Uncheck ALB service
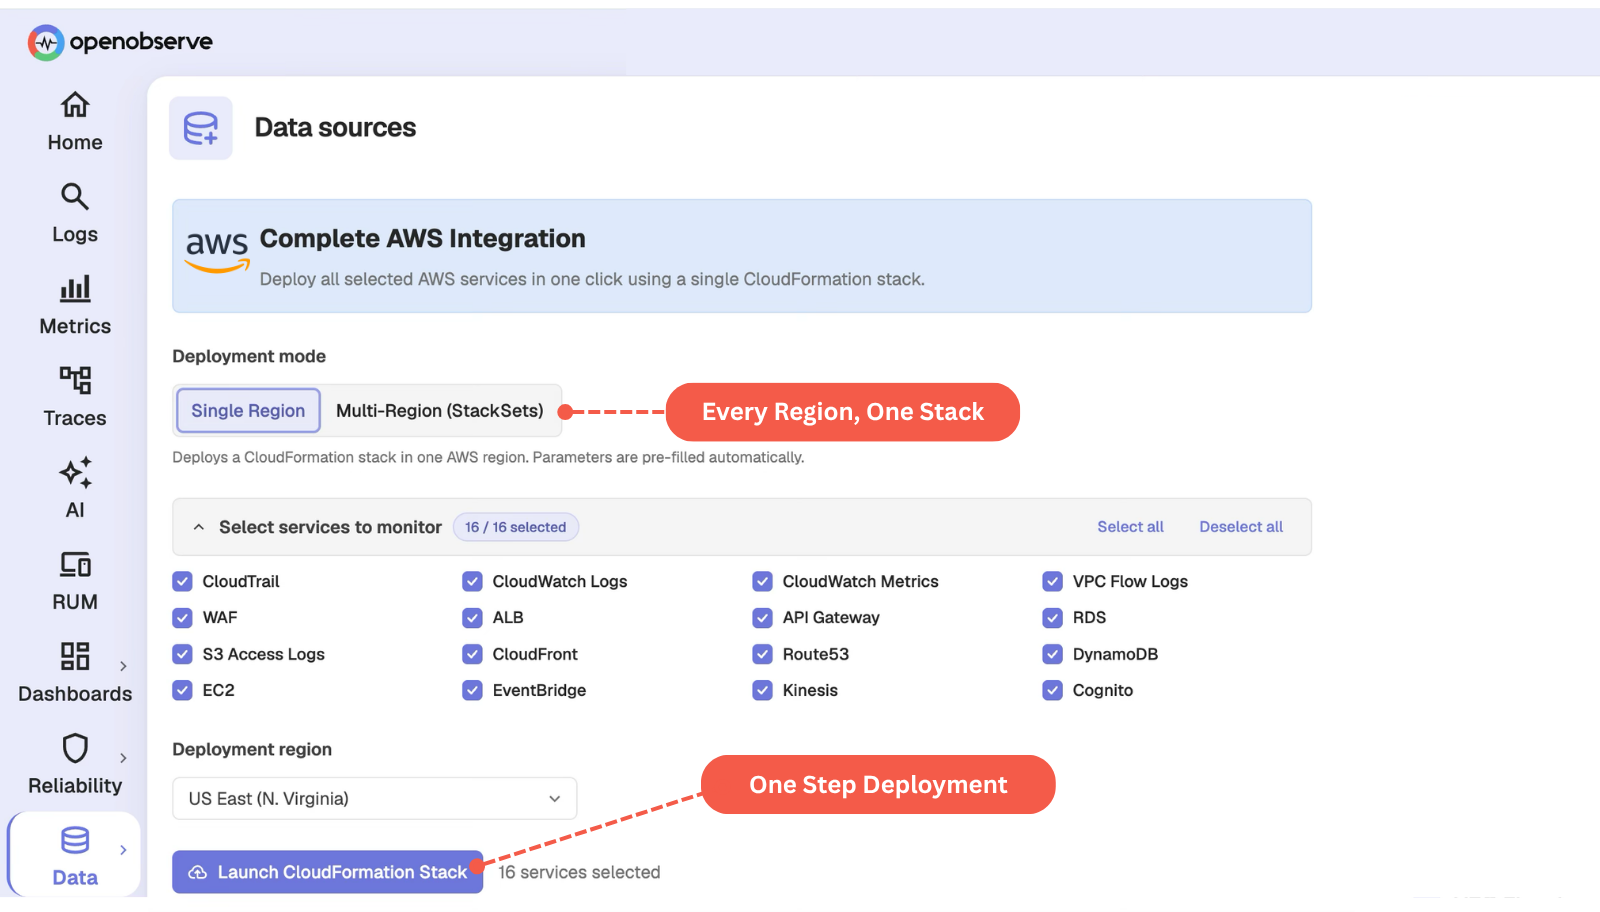The height and width of the screenshot is (912, 1600). coord(472,618)
